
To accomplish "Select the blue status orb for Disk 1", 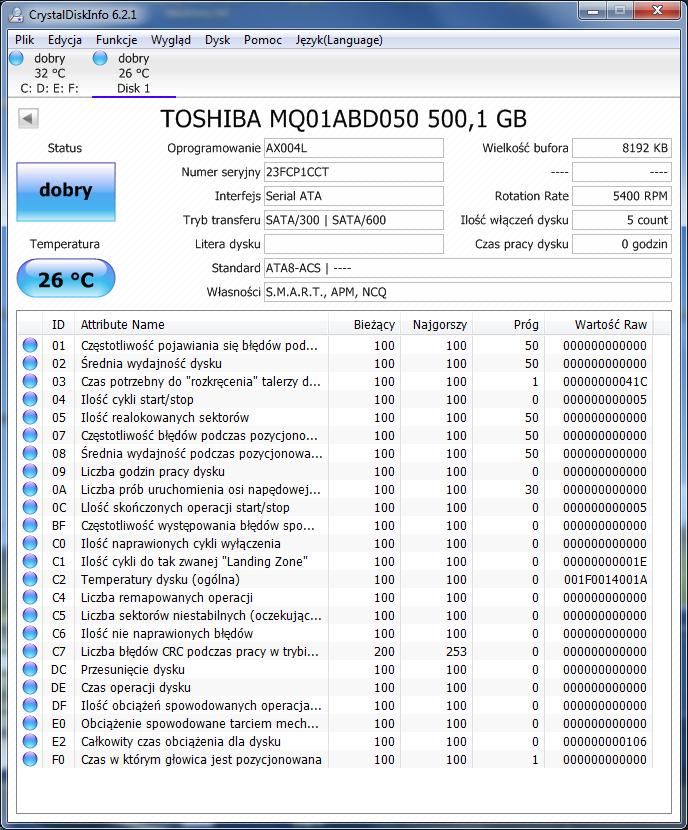I will point(100,58).
